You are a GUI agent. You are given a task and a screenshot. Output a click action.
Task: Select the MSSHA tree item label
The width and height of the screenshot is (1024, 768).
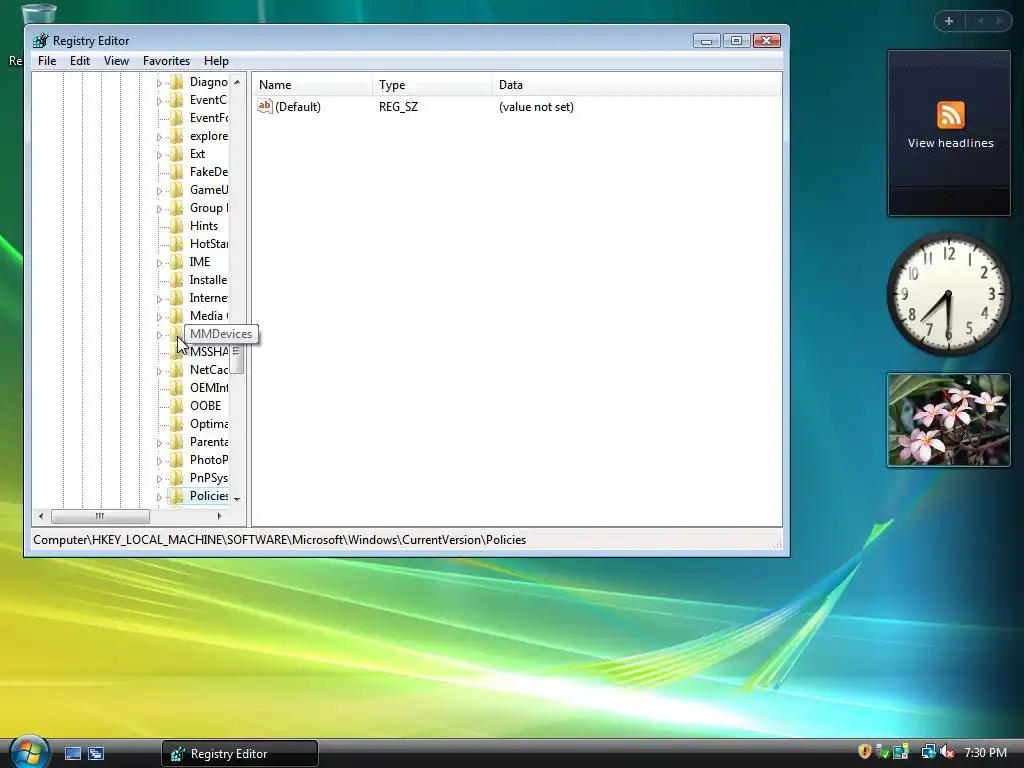click(x=208, y=351)
